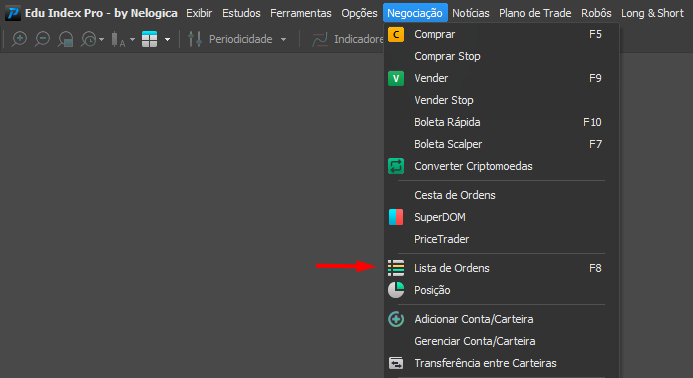Open the Robôs menu
Image resolution: width=693 pixels, height=378 pixels.
(596, 13)
